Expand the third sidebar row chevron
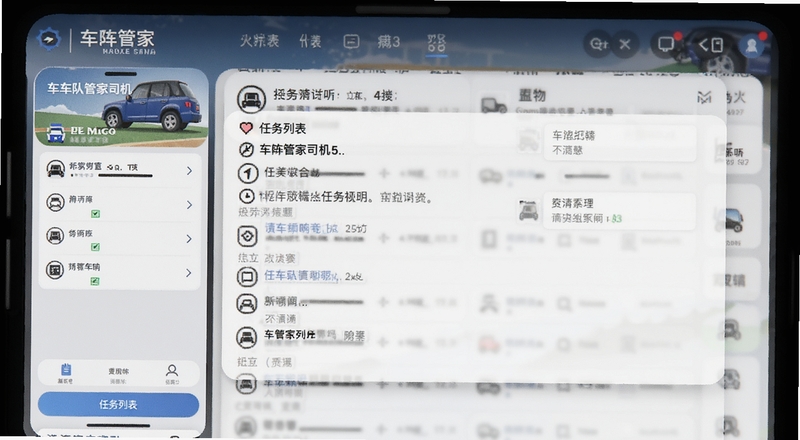800x440 pixels. [x=189, y=239]
